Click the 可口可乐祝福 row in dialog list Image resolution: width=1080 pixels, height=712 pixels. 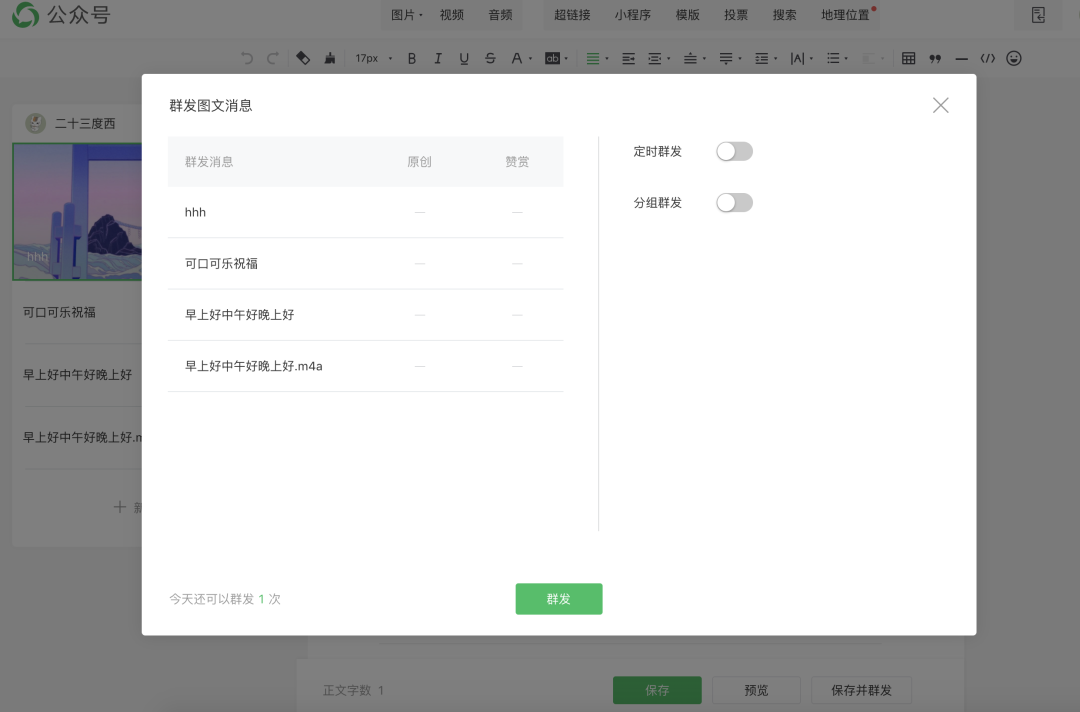pos(365,264)
